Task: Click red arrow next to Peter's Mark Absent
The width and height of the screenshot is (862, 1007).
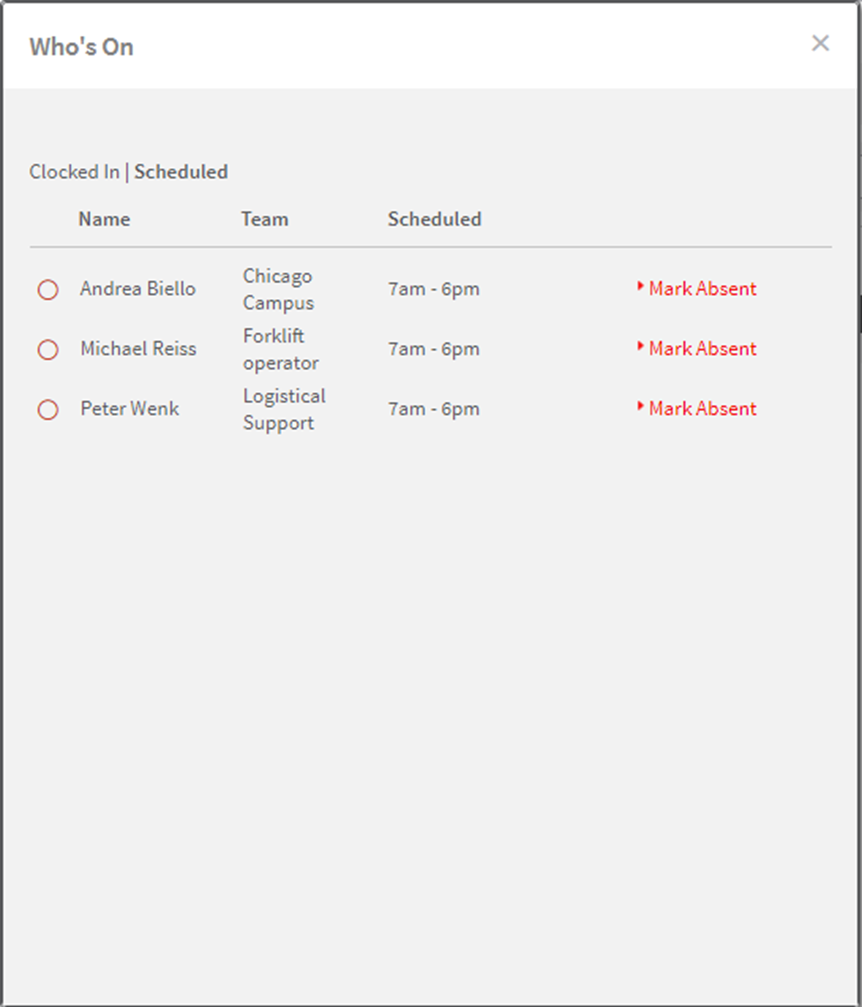Action: (640, 405)
